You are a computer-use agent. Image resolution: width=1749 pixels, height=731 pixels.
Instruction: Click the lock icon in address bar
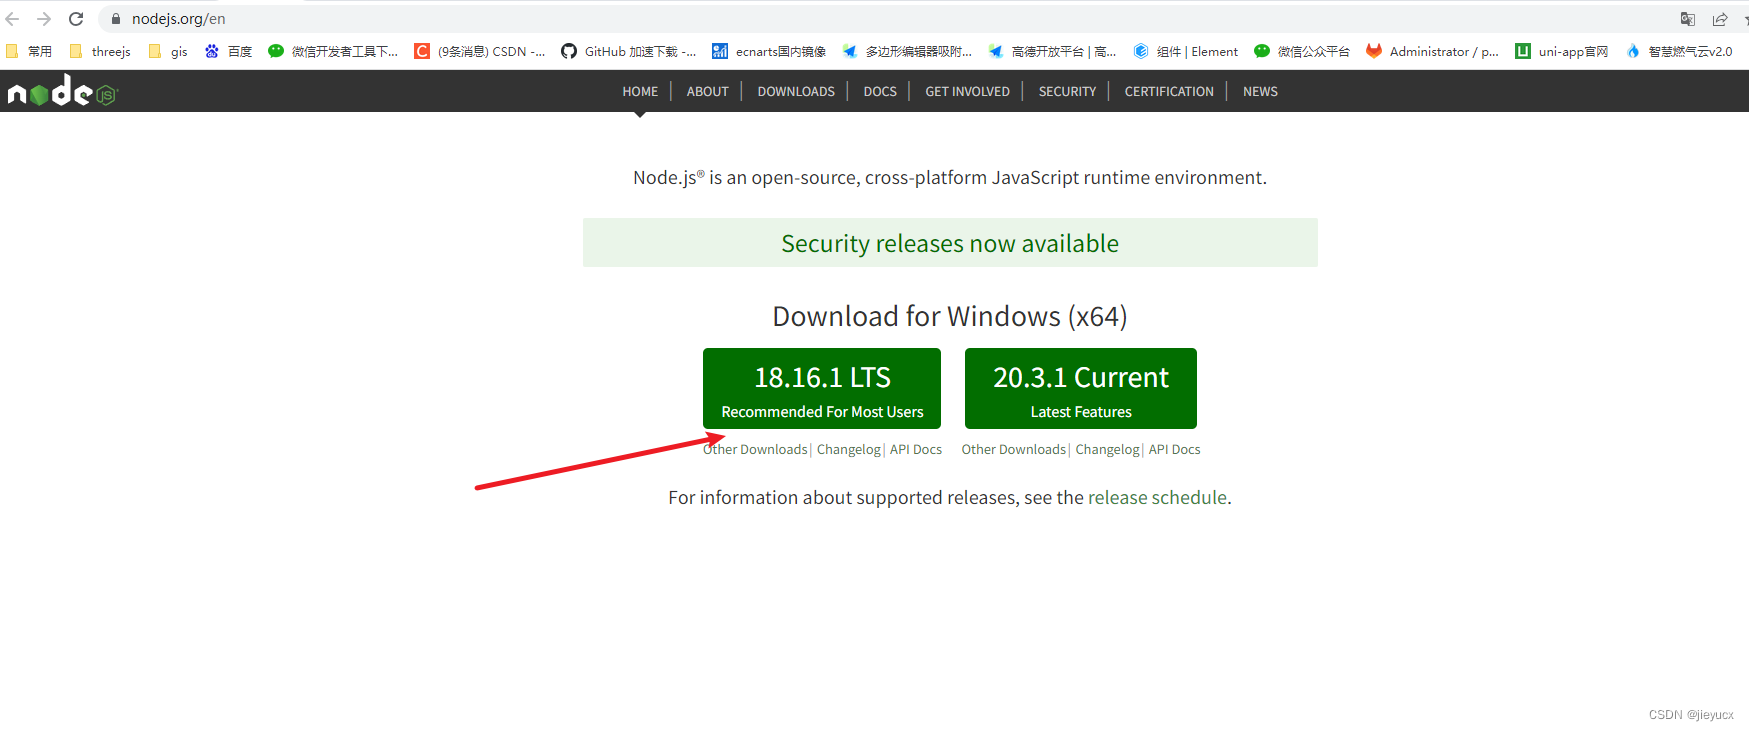(116, 19)
